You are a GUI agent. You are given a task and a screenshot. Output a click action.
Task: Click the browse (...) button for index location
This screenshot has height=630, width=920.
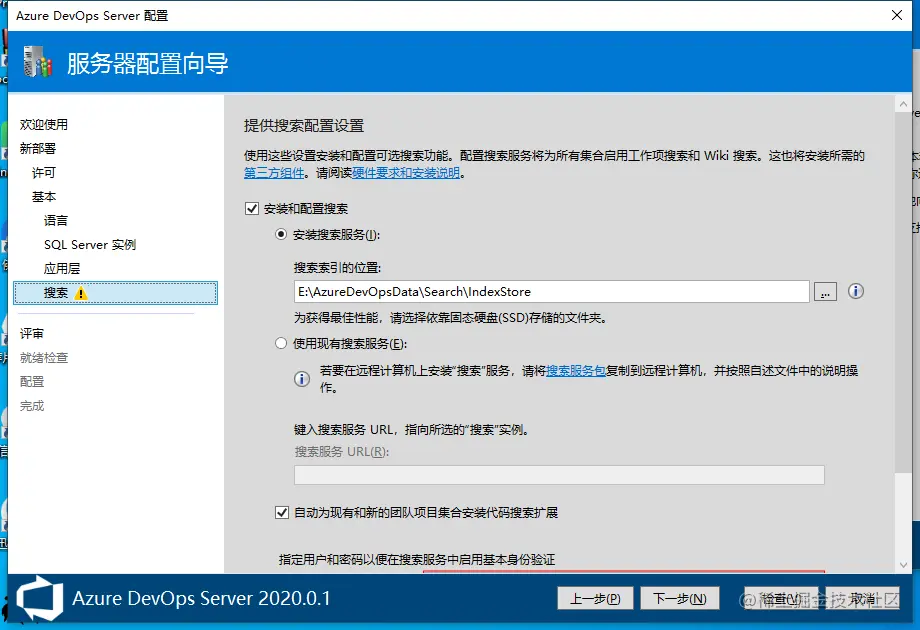click(x=825, y=292)
